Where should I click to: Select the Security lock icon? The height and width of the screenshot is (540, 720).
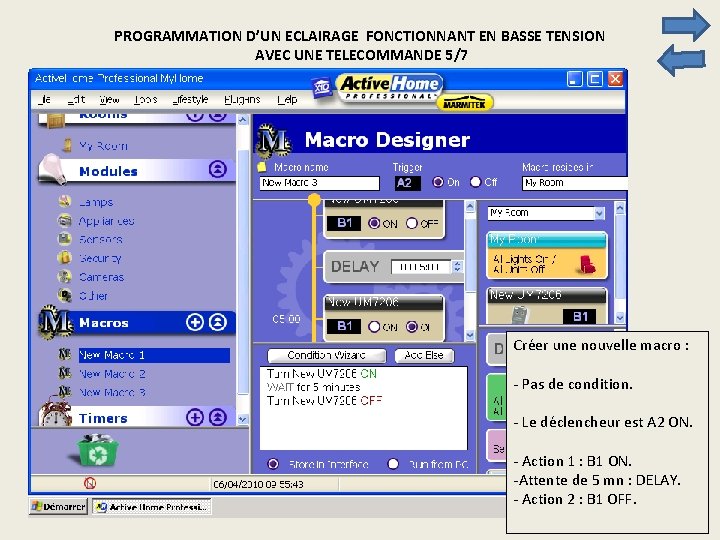(65, 258)
